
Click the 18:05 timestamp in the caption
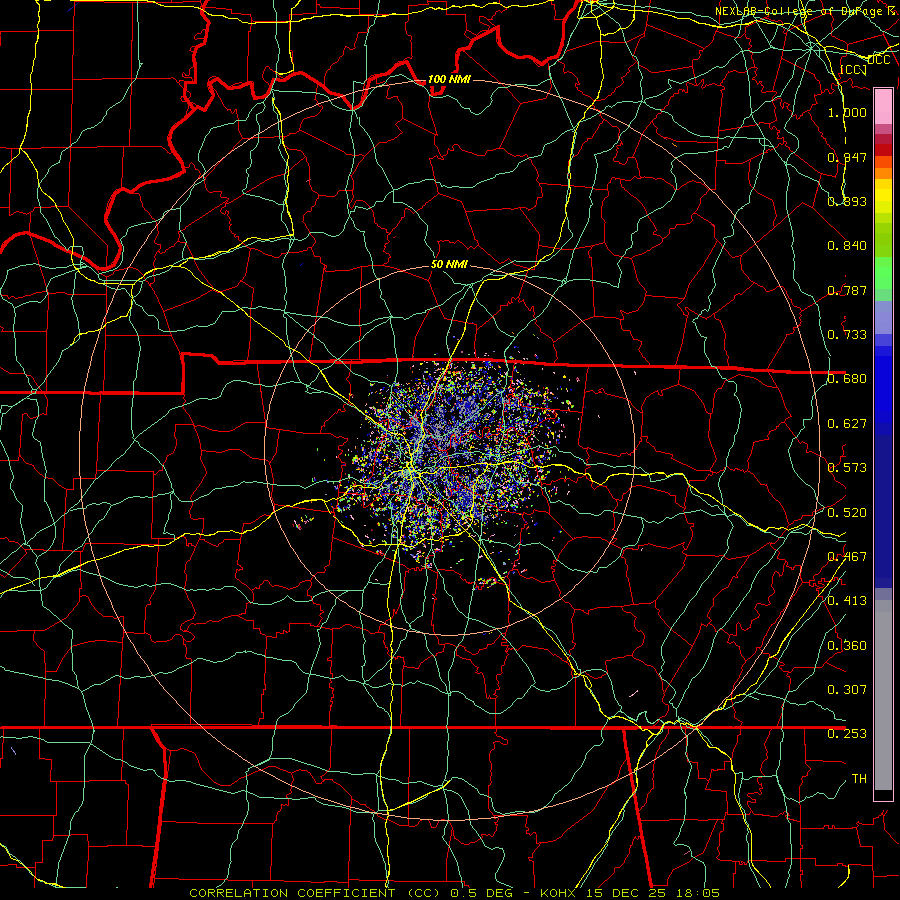pos(697,893)
